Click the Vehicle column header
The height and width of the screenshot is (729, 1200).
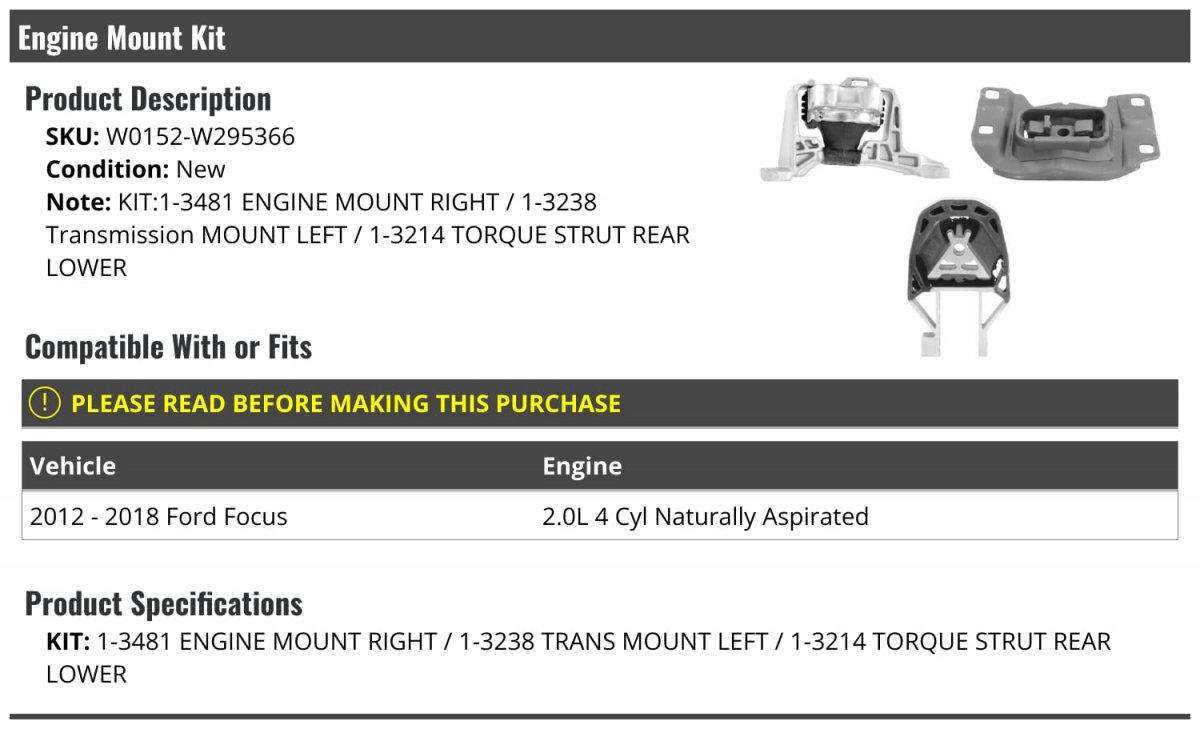[73, 466]
